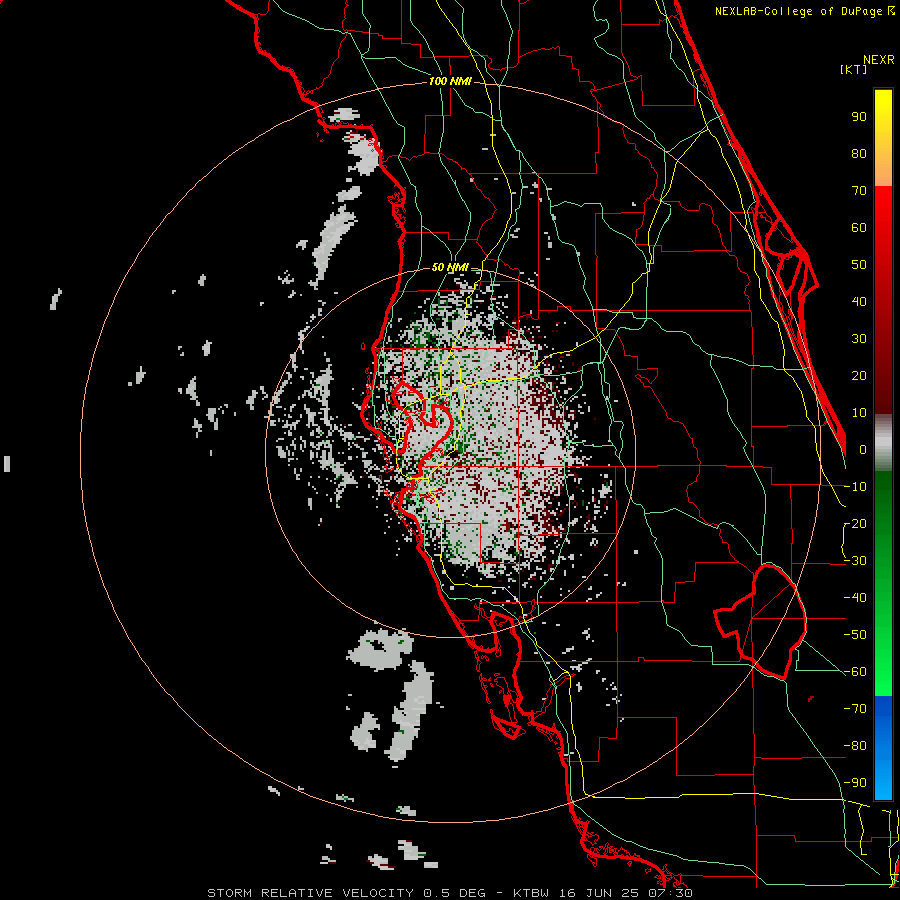Click the positive 20 scale value
The height and width of the screenshot is (900, 900).
pos(859,376)
